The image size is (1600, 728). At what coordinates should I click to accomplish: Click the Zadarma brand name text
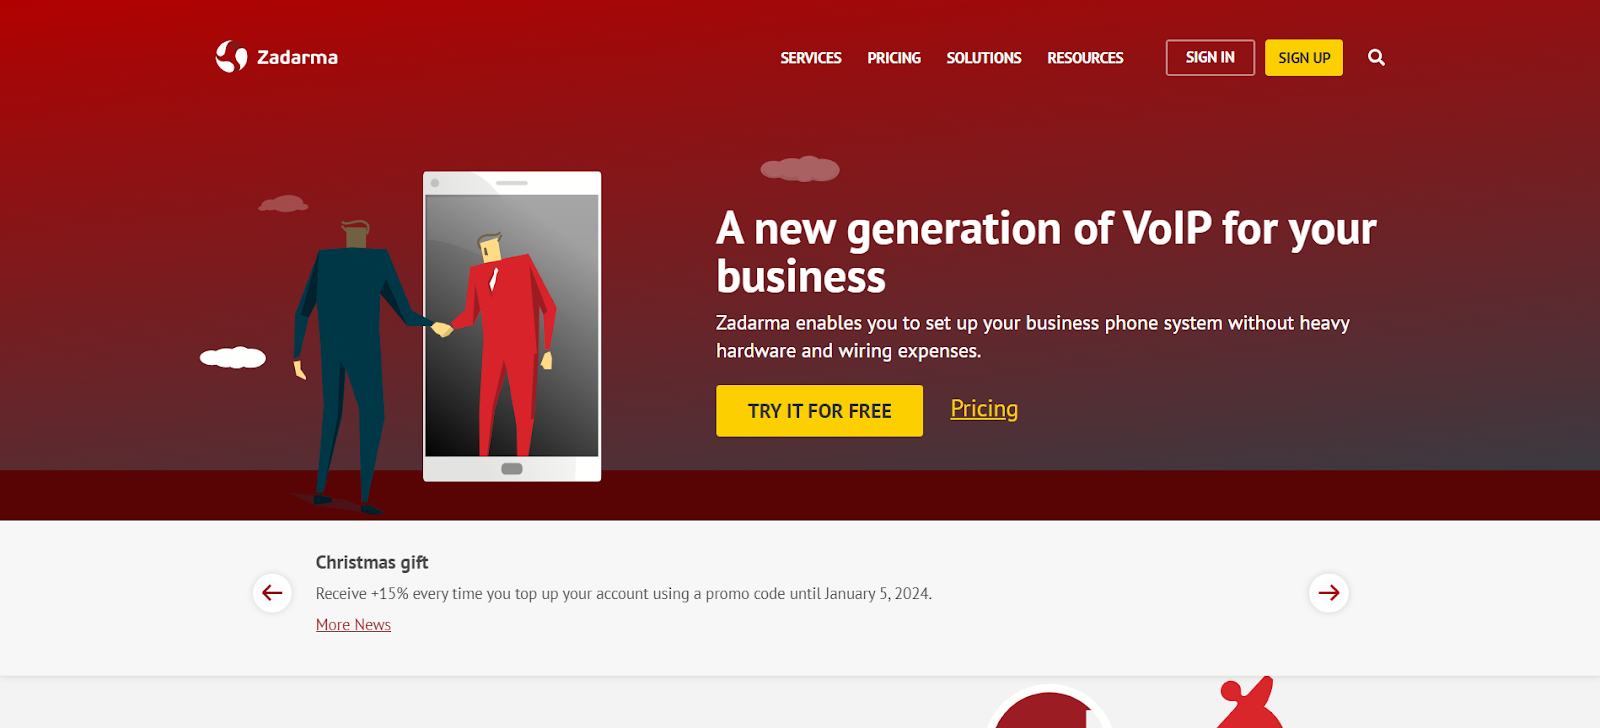(297, 58)
